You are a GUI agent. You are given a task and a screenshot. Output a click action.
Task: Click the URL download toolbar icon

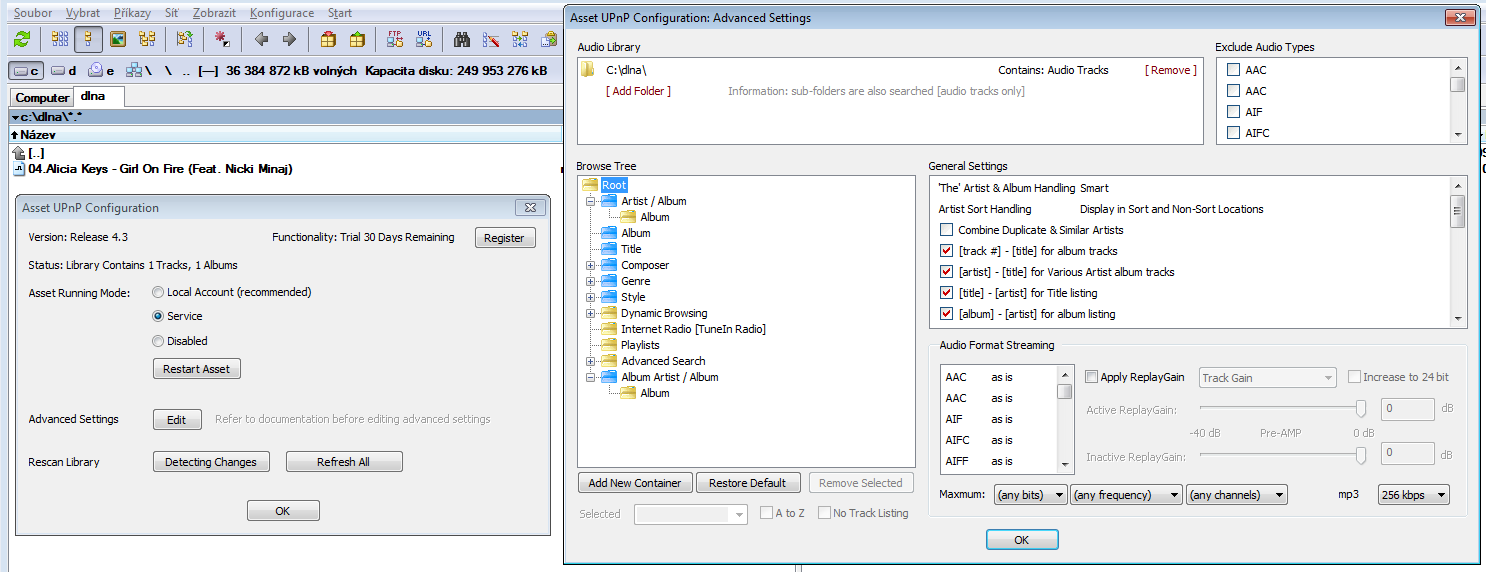424,39
